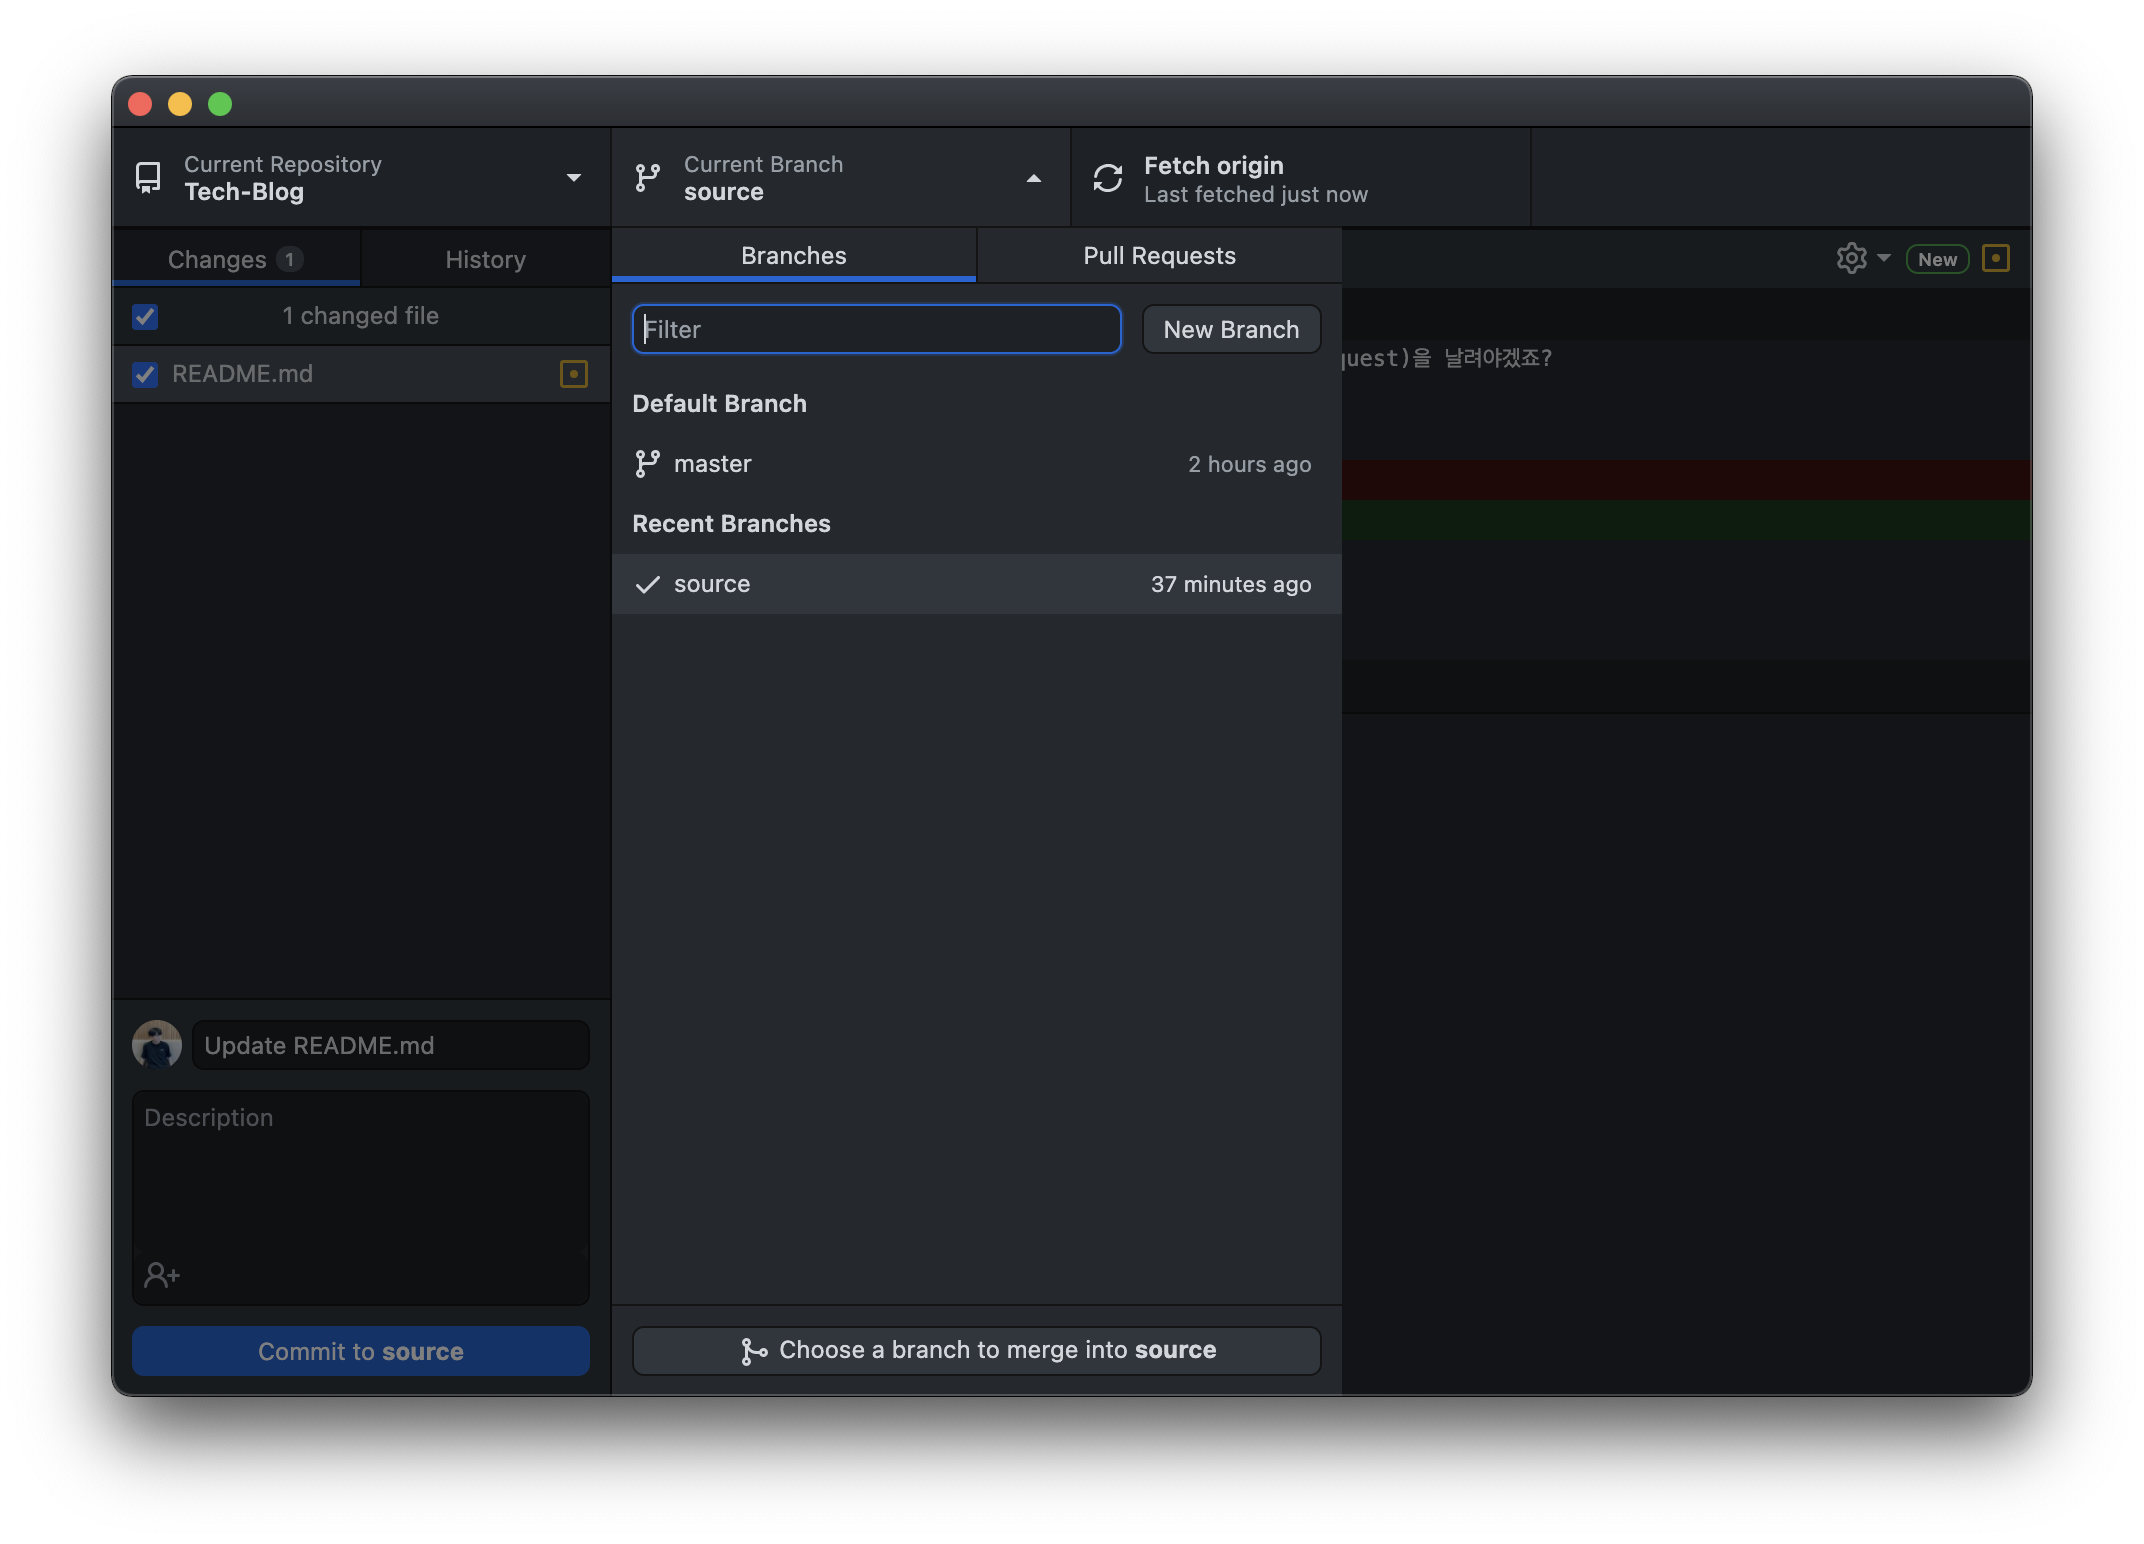This screenshot has height=1544, width=2144.
Task: Click the branch icon next to master
Action: (648, 463)
